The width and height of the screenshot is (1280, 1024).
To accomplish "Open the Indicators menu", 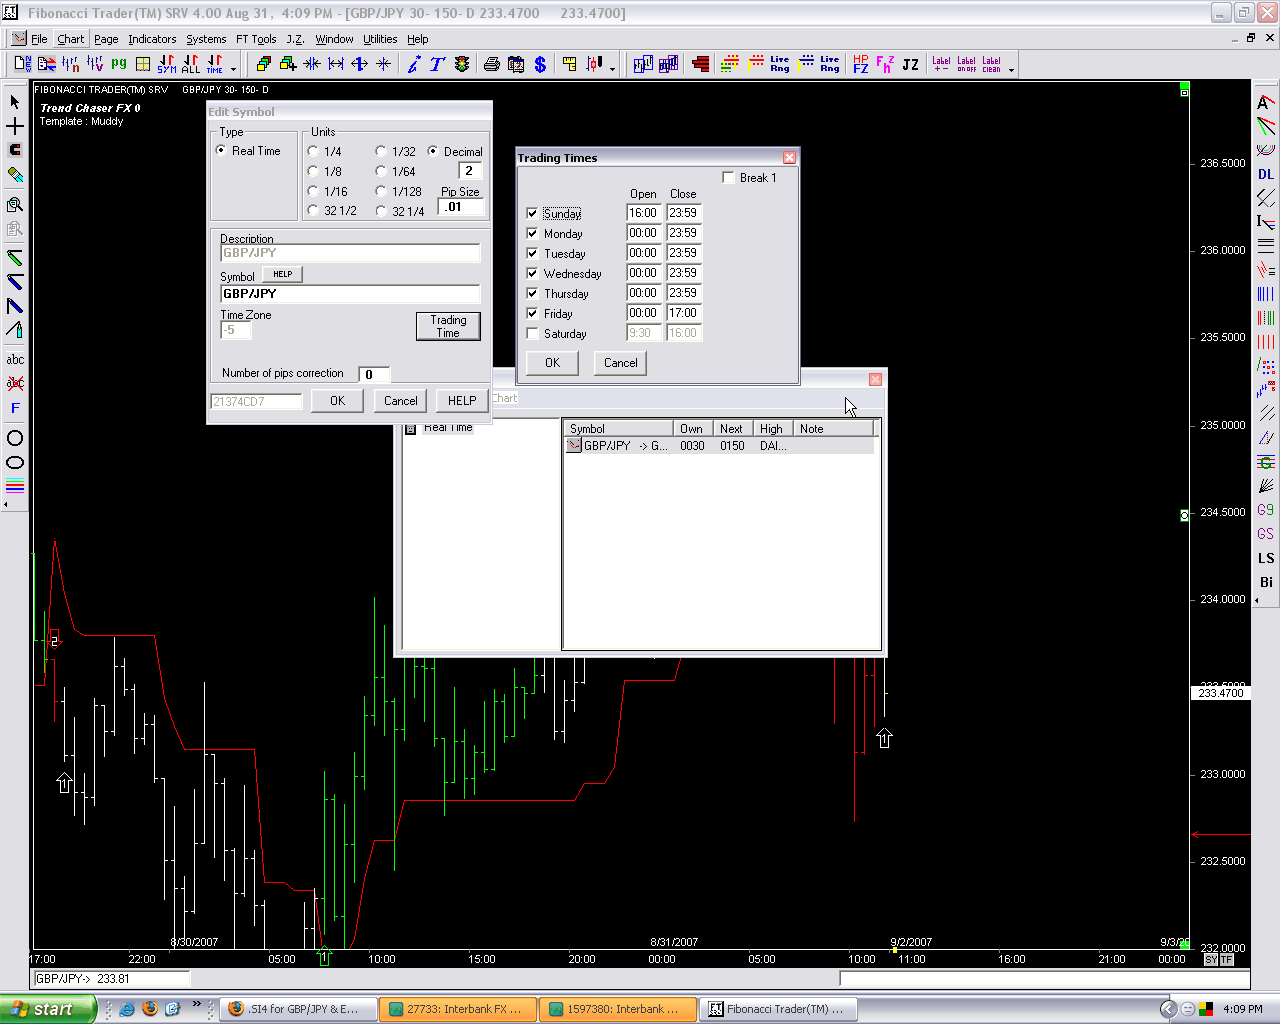I will coord(152,39).
